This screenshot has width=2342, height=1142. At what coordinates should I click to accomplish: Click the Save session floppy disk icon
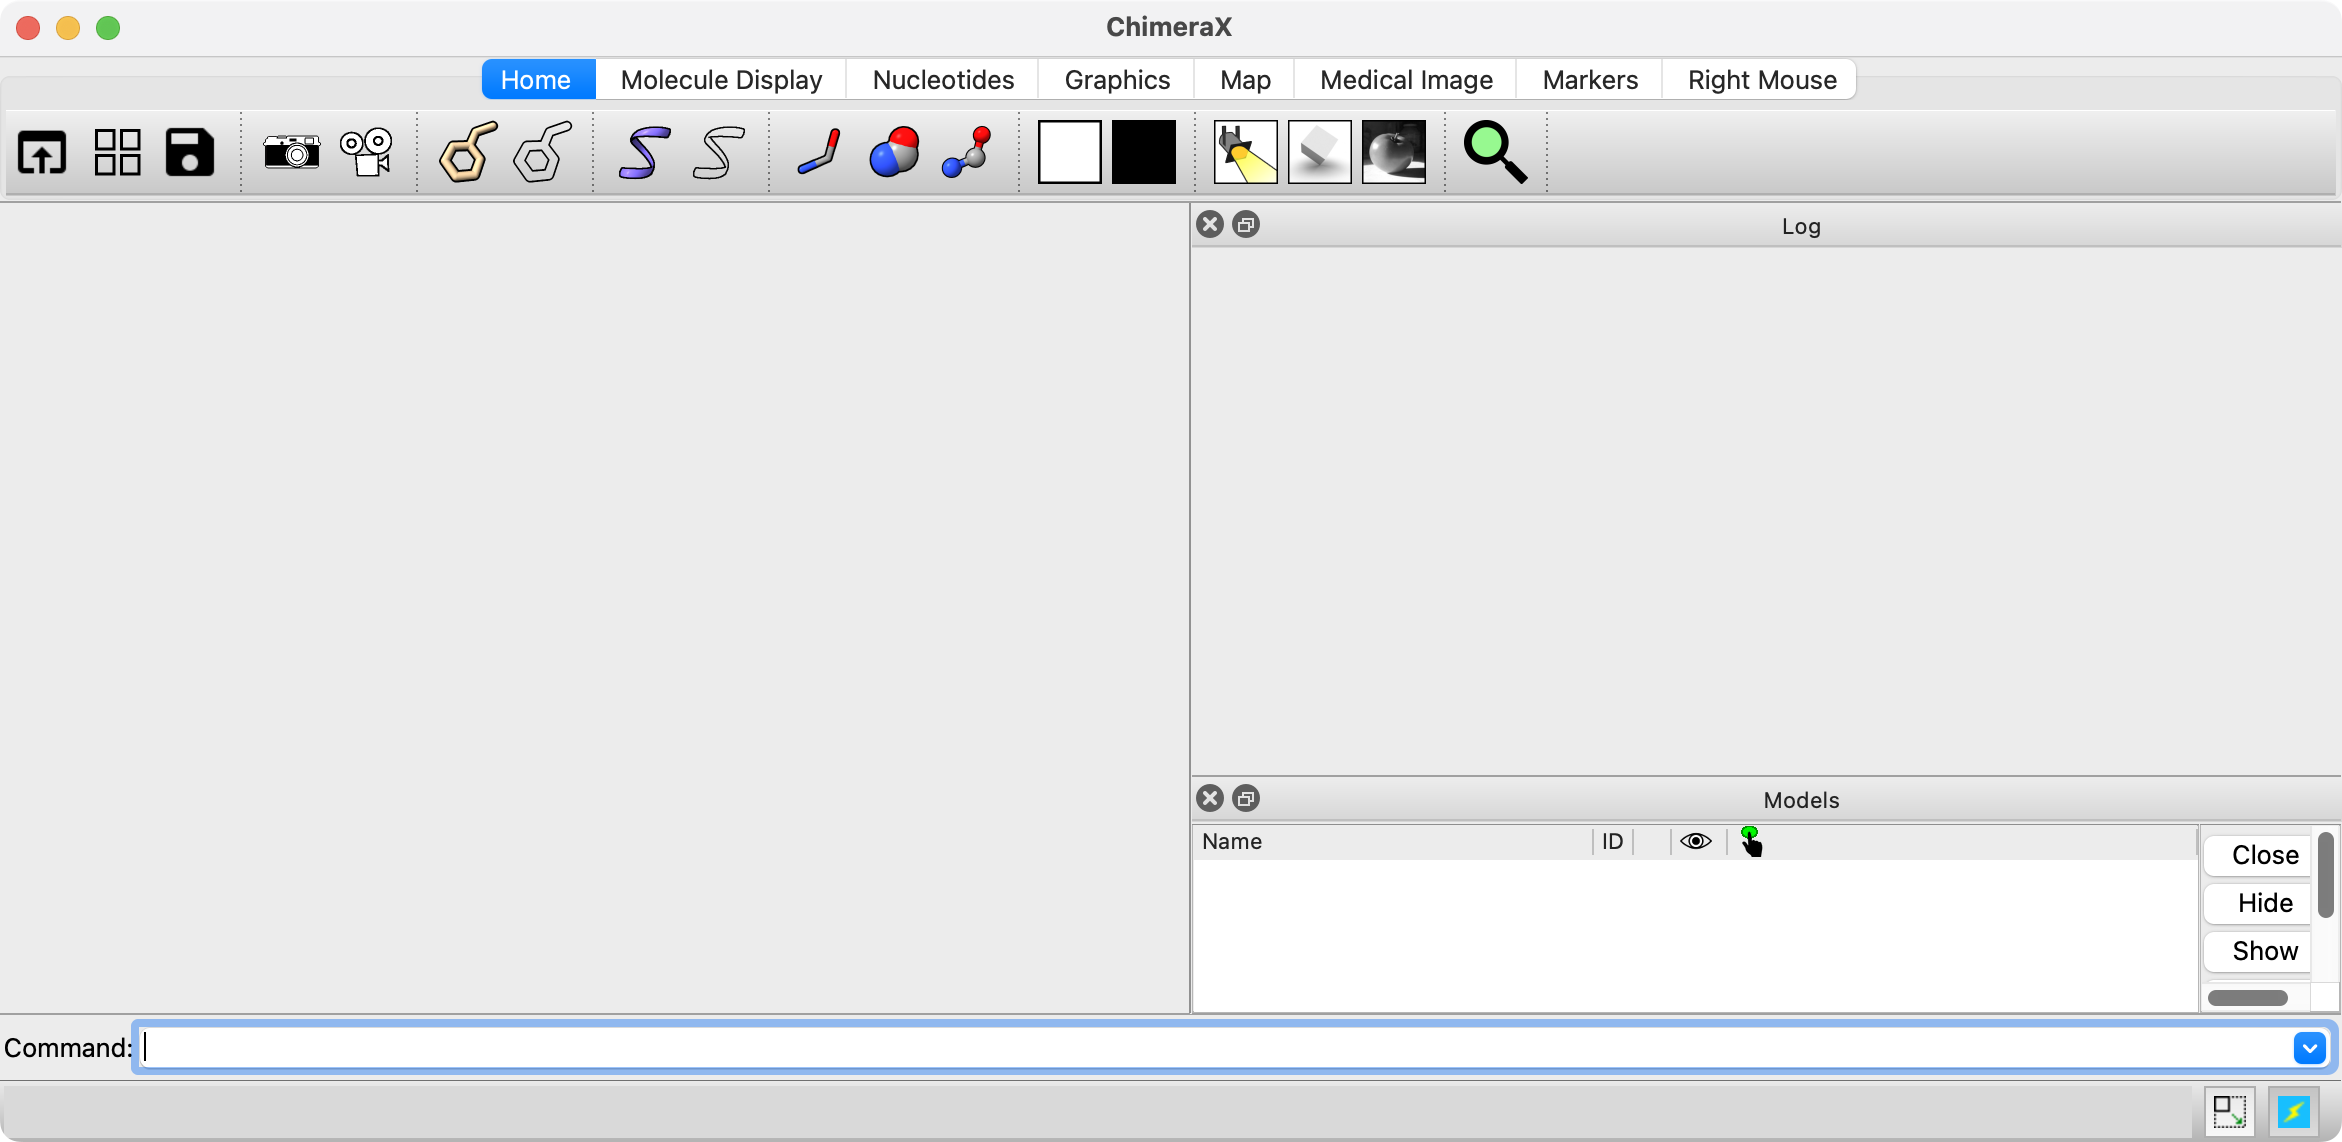click(x=189, y=153)
